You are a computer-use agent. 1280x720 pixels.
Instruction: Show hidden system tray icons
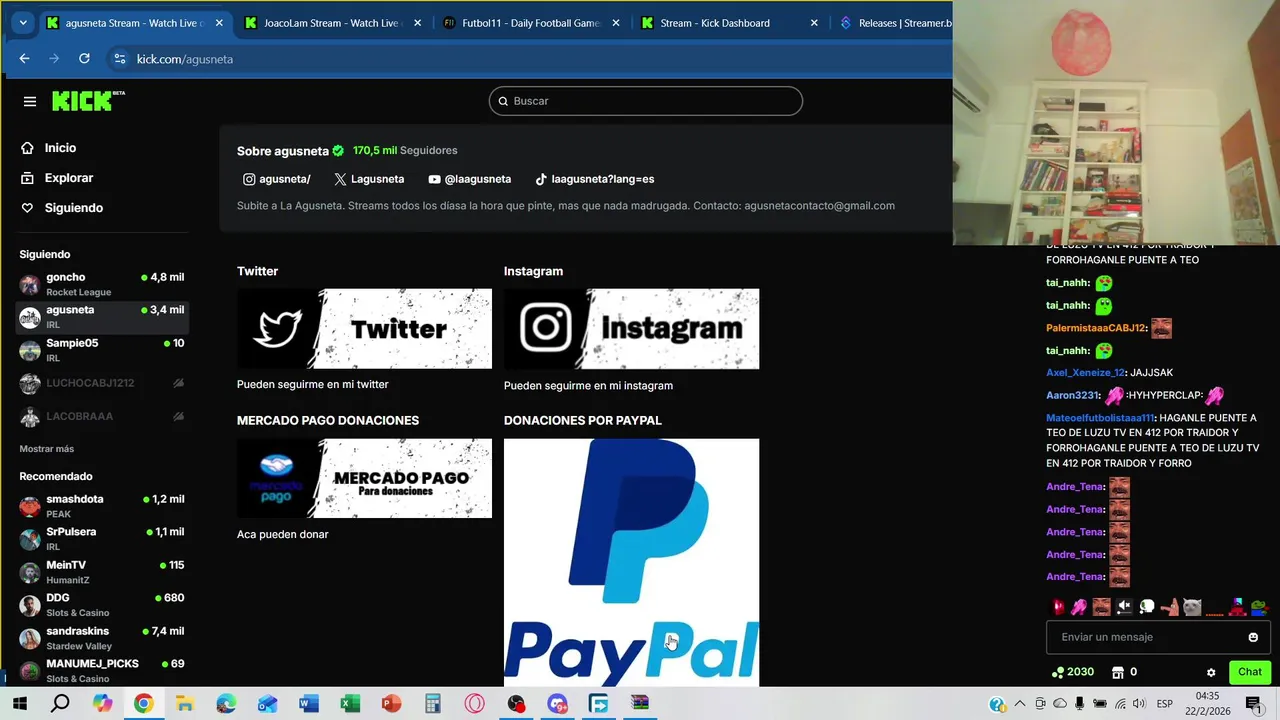(x=1020, y=704)
